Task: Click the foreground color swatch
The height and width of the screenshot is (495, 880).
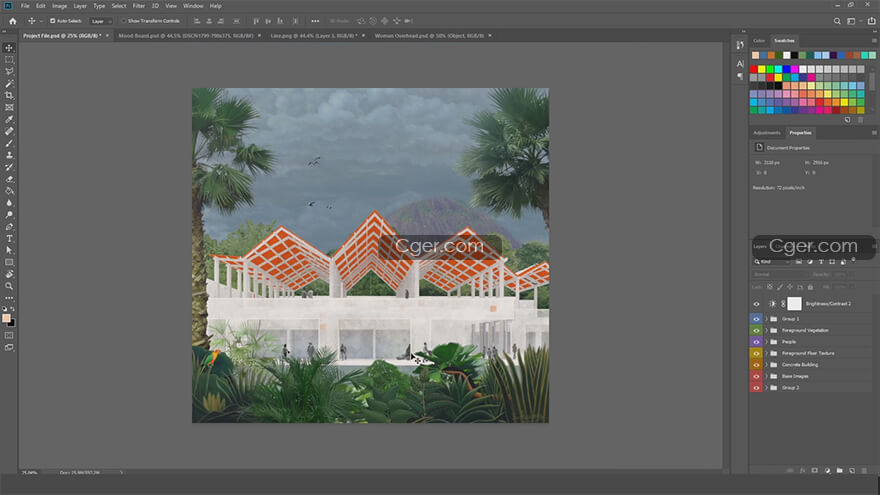Action: (6, 318)
